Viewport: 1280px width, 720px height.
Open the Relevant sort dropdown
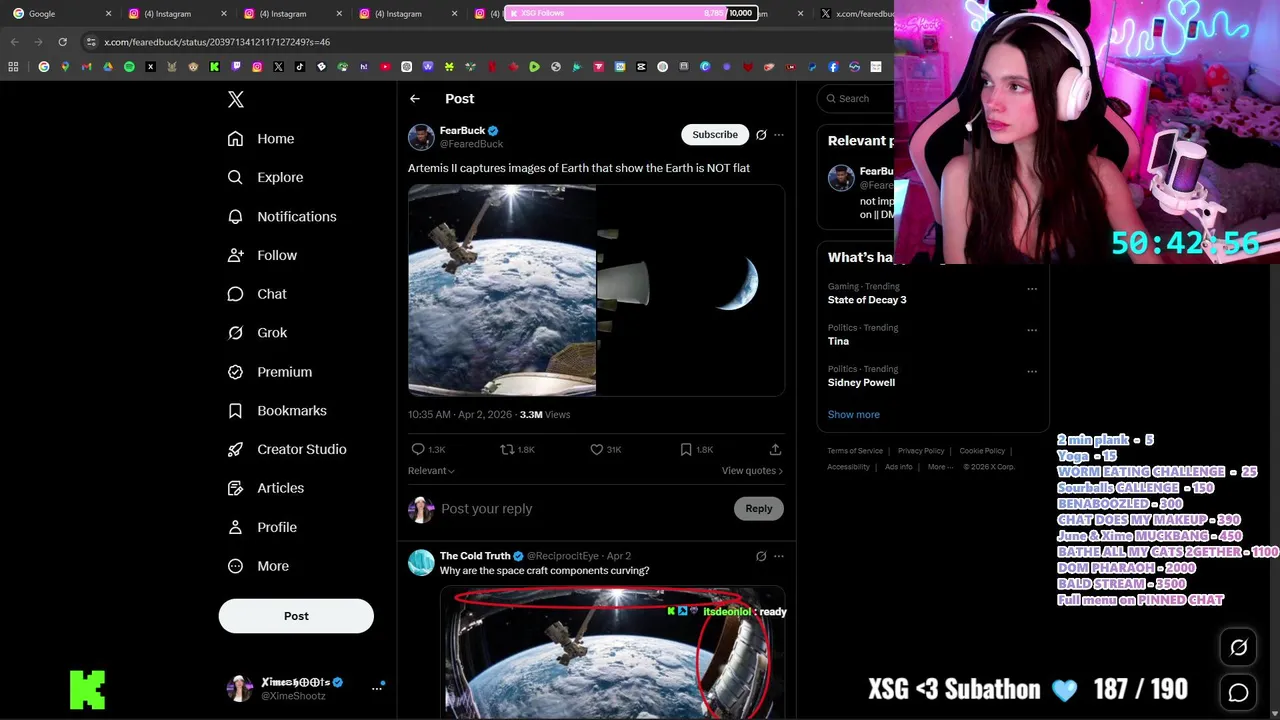pyautogui.click(x=431, y=471)
